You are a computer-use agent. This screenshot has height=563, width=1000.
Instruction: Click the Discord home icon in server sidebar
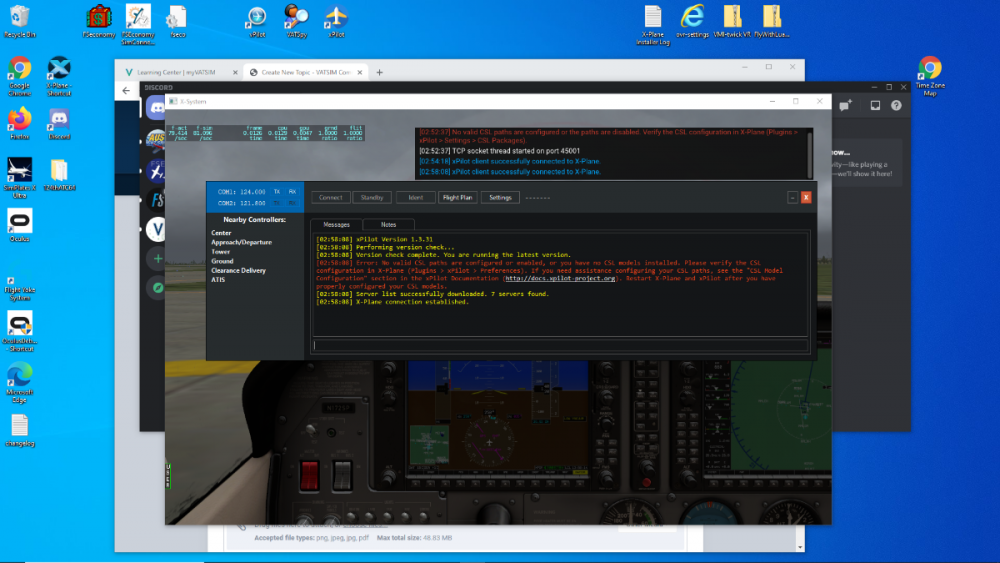pyautogui.click(x=156, y=107)
